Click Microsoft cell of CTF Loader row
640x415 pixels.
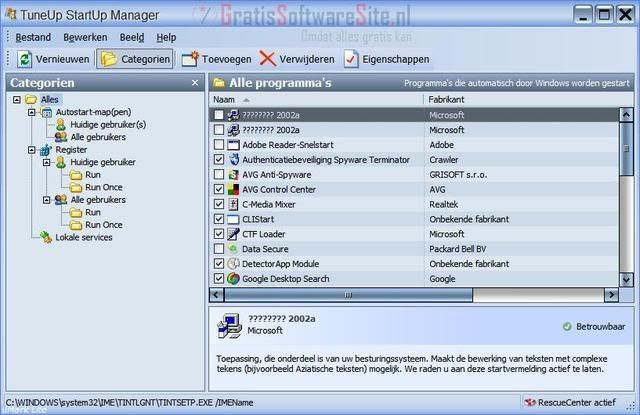tap(447, 234)
